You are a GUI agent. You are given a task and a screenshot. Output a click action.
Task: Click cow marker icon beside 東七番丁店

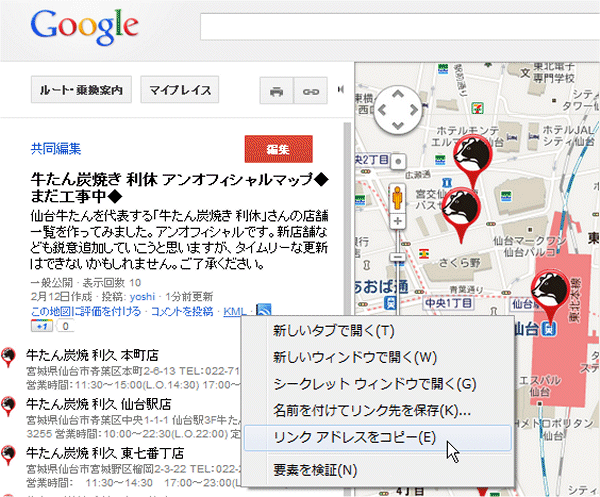click(8, 455)
